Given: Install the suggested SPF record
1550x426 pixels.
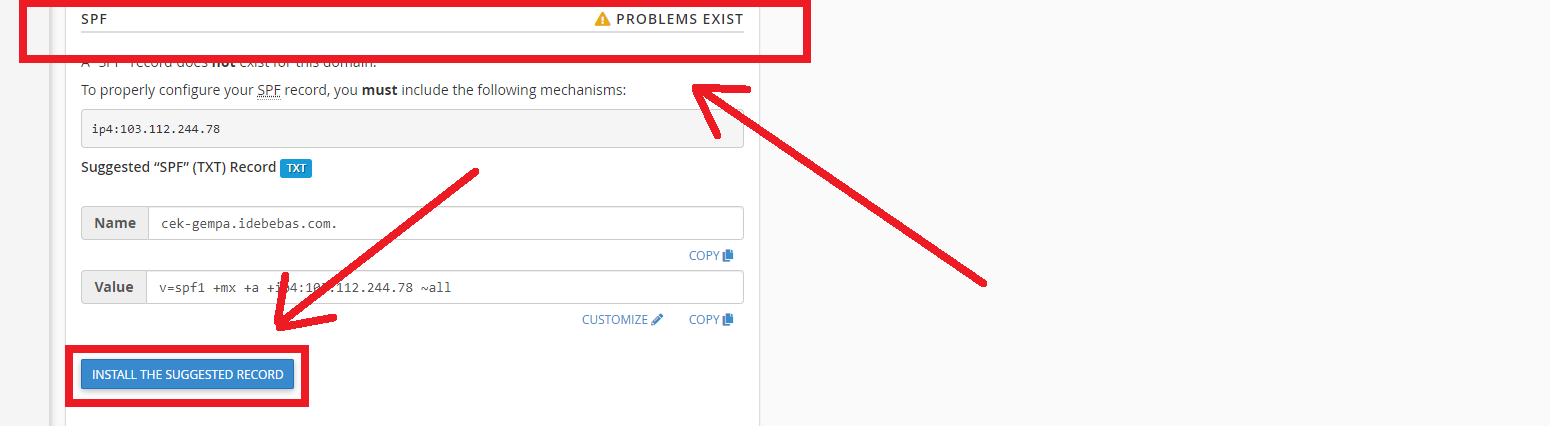Looking at the screenshot, I should (187, 375).
